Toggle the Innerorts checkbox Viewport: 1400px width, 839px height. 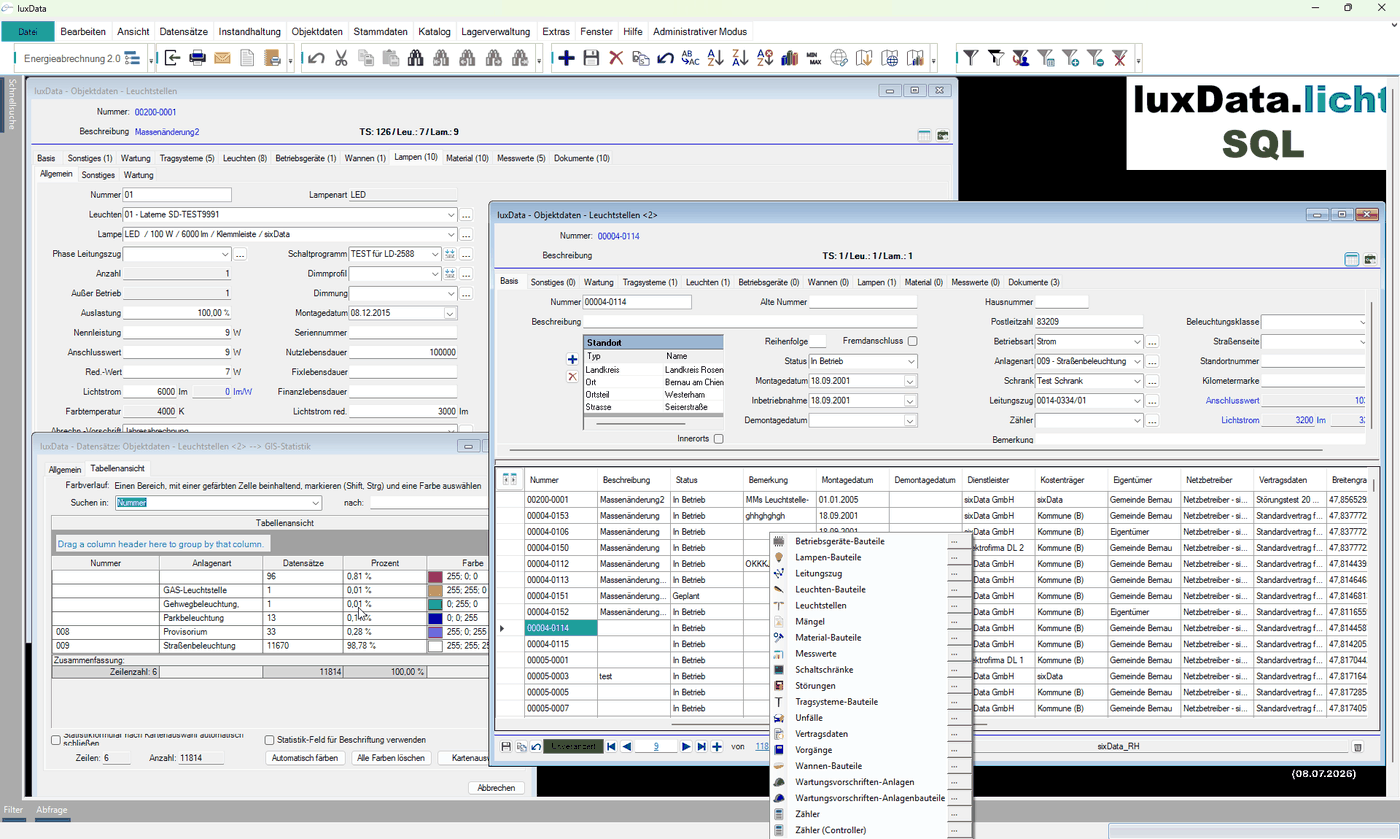719,439
